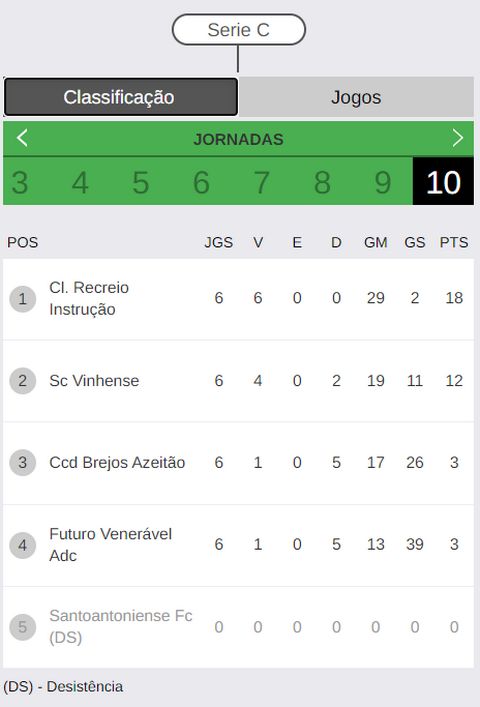This screenshot has width=480, height=707.
Task: Open the Serie C selector
Action: pos(238,30)
